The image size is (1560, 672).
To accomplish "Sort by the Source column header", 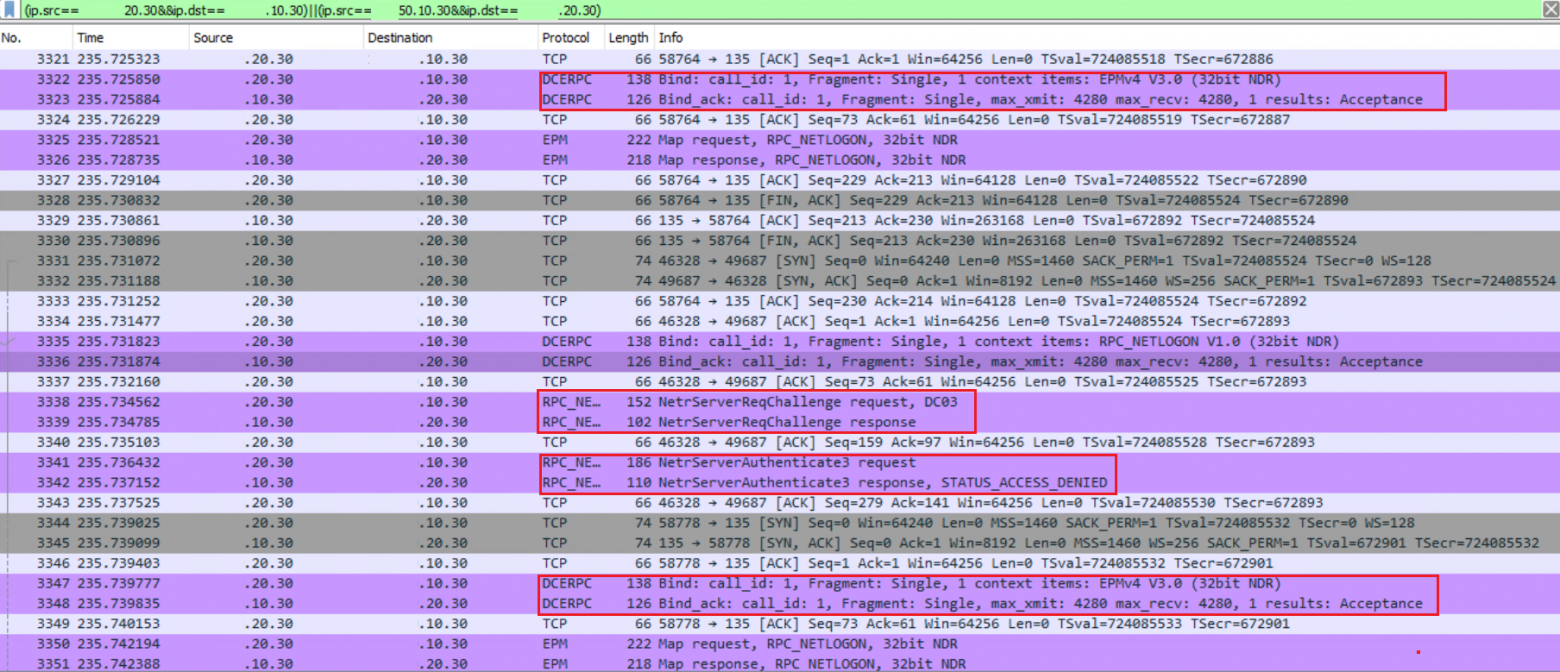I will (x=275, y=38).
